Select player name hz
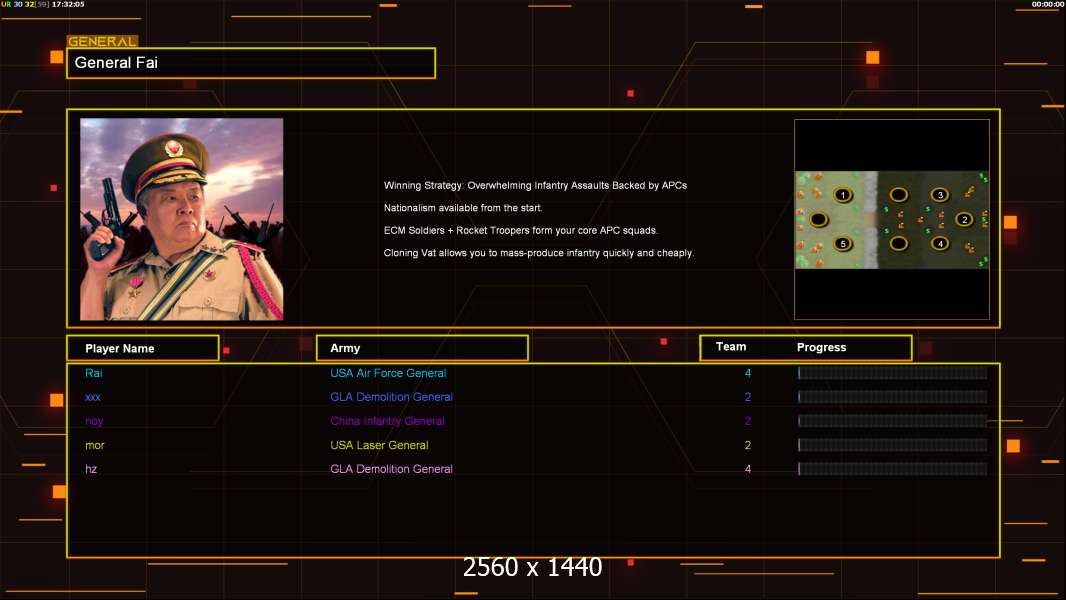 click(x=91, y=469)
